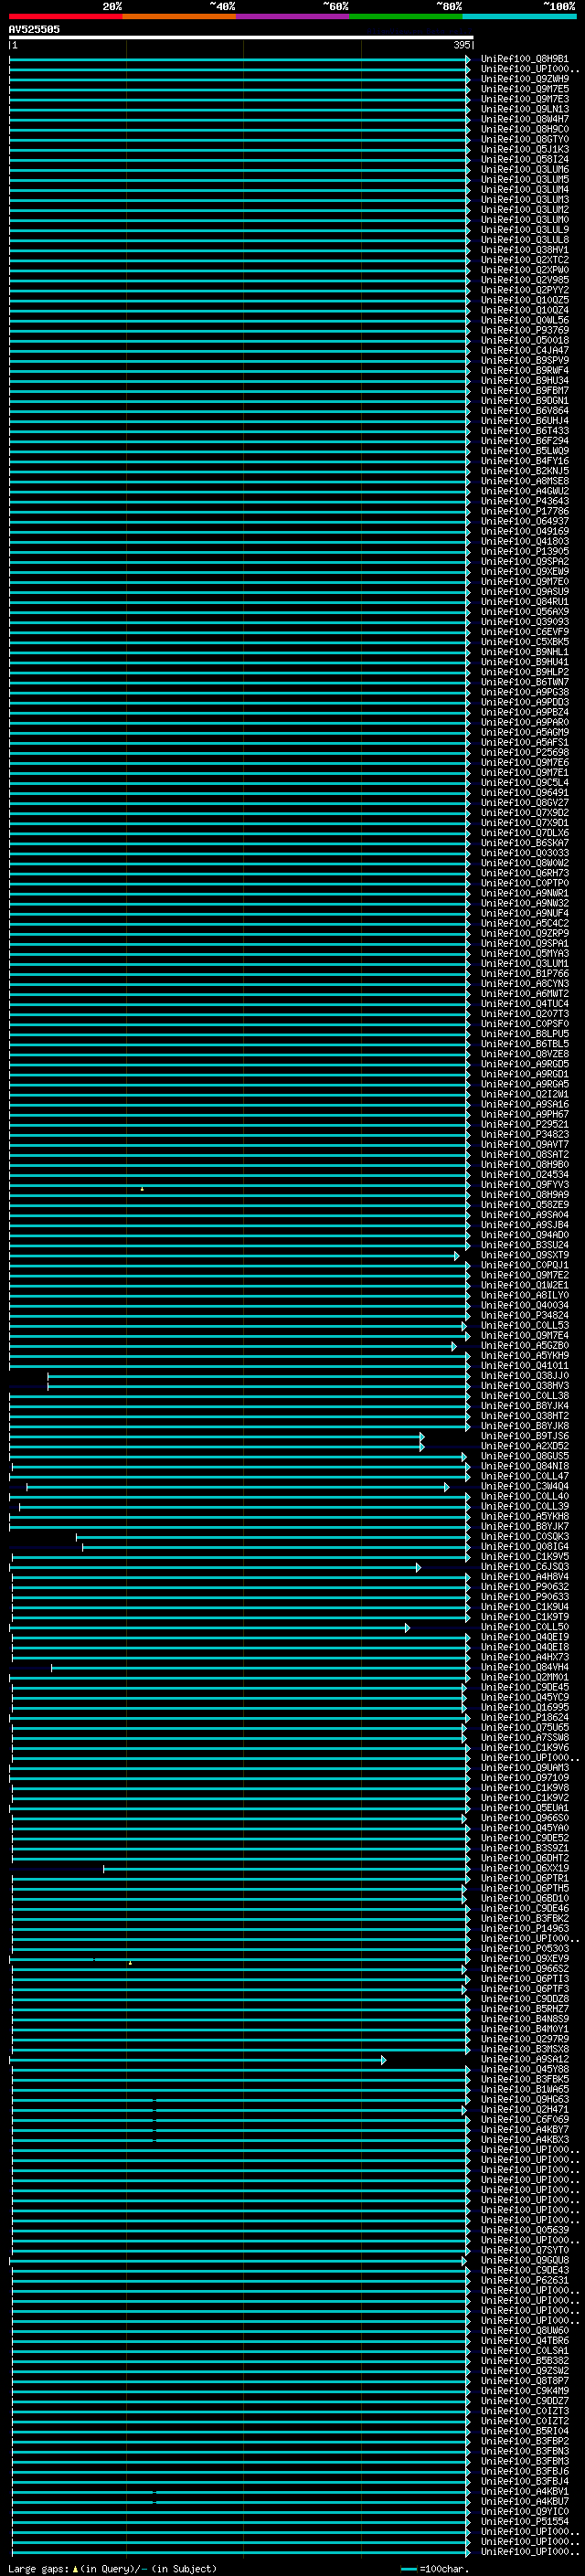Select hit label UniRef100_C3W4Q4

coord(525,1486)
